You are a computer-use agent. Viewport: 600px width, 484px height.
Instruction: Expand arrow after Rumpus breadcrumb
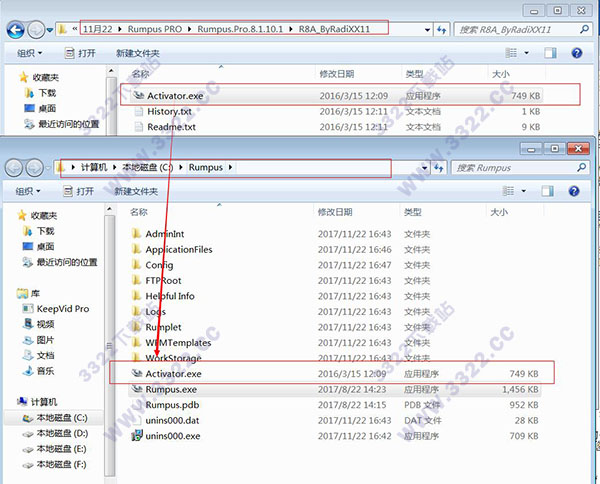pos(230,167)
